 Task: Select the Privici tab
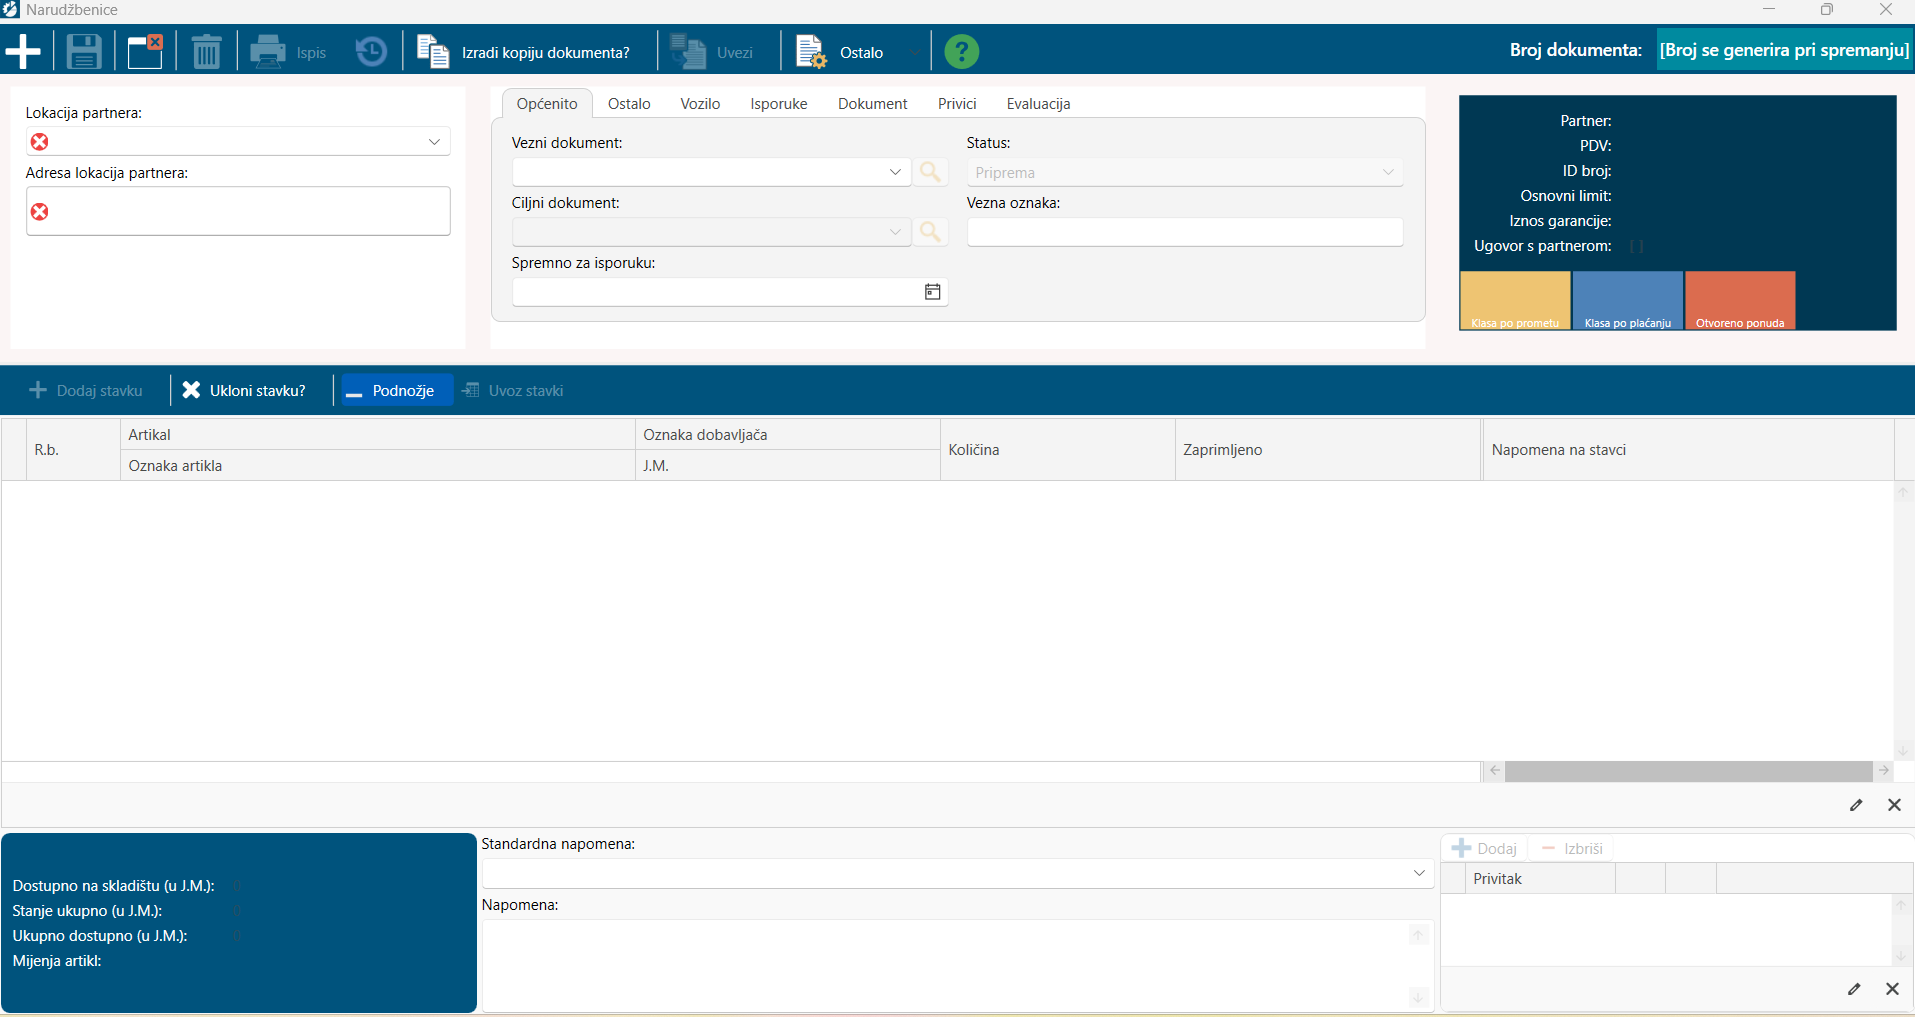pos(957,104)
